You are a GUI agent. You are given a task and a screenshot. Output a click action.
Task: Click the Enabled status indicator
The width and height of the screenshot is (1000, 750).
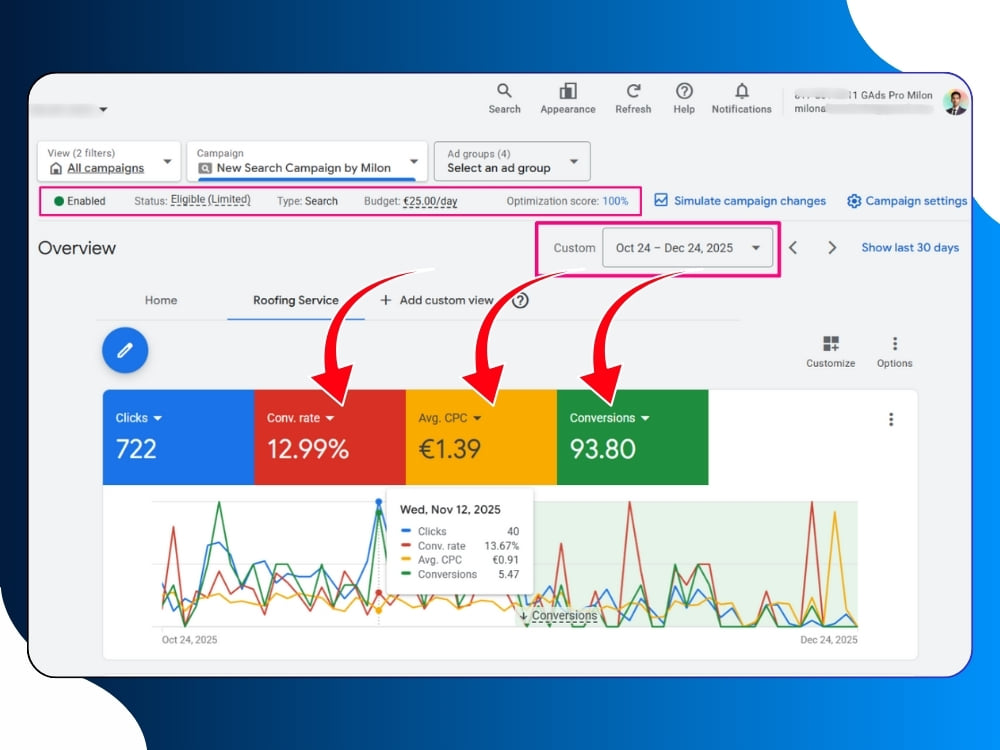(80, 201)
